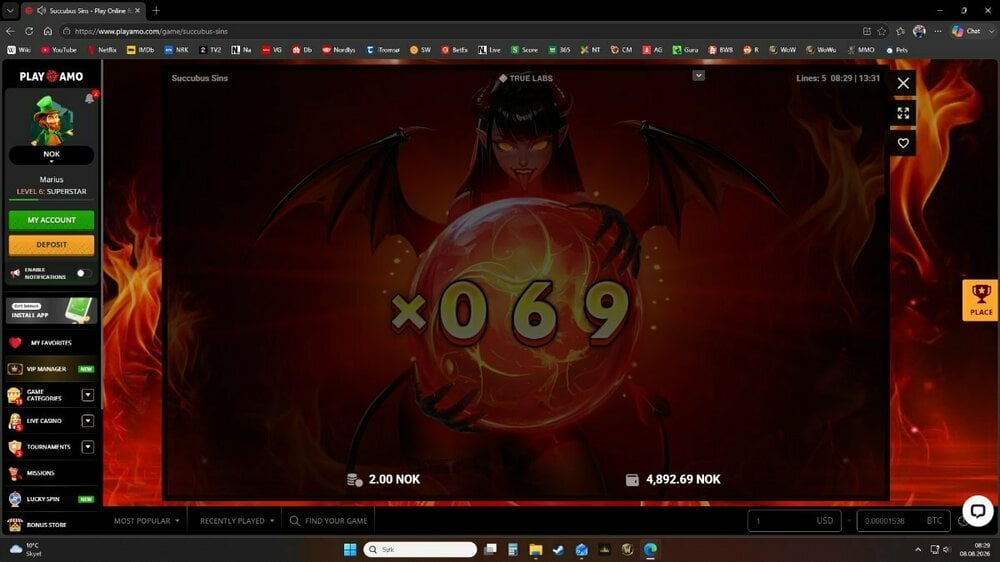Open Microsoft Edge from the taskbar
The height and width of the screenshot is (562, 1000).
point(650,549)
